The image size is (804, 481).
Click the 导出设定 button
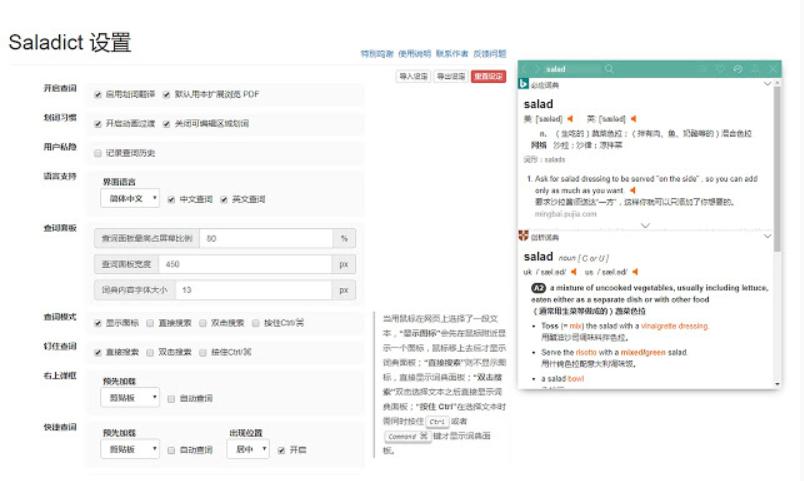click(451, 76)
